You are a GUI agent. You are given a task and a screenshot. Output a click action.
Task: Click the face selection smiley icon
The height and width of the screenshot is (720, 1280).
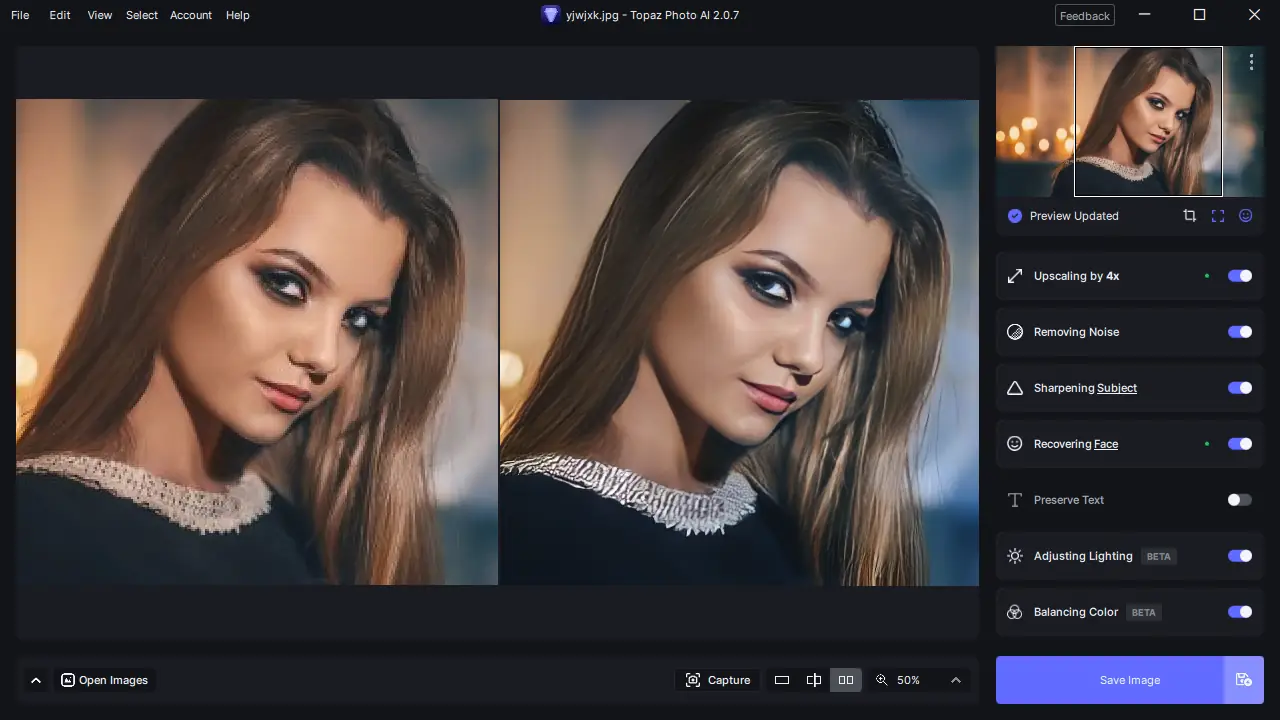1246,216
